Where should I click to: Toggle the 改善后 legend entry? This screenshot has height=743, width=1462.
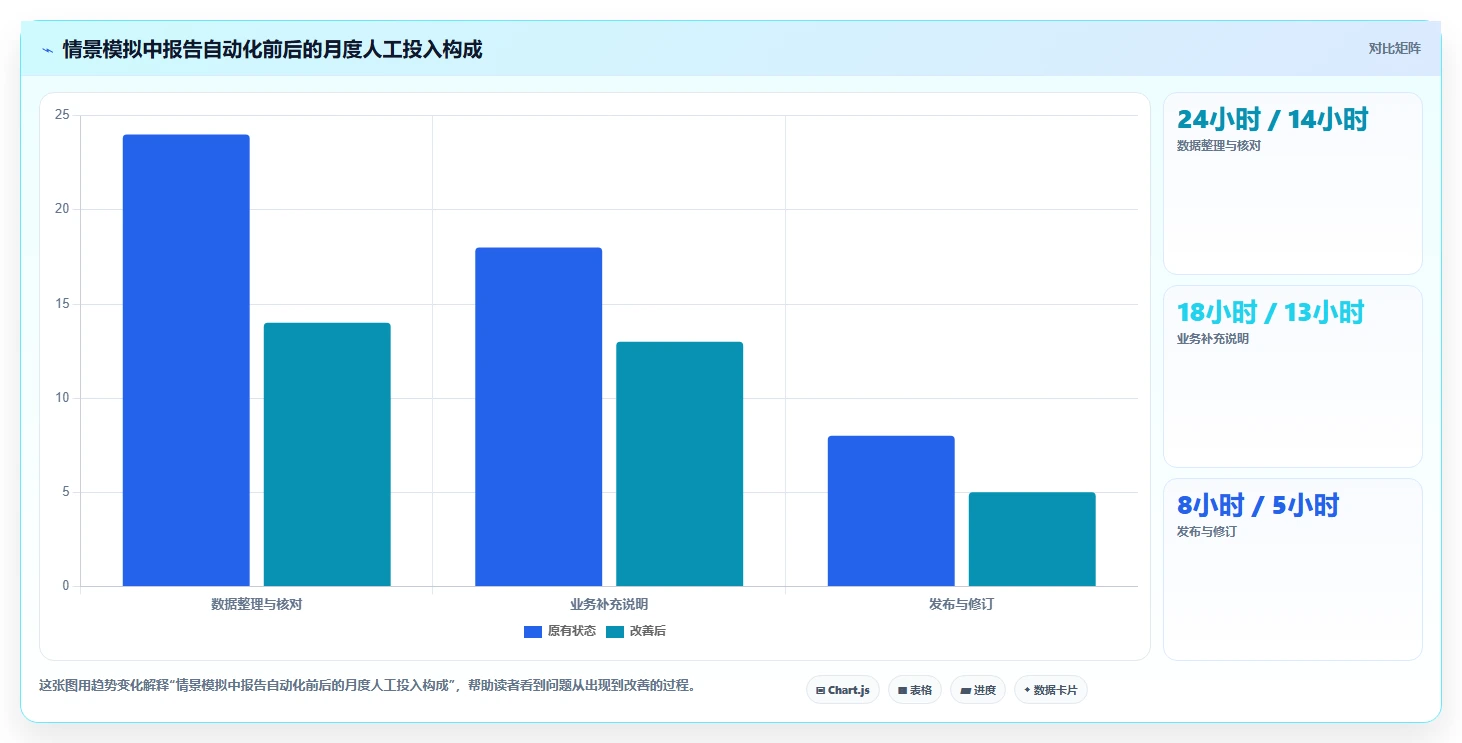pos(636,631)
